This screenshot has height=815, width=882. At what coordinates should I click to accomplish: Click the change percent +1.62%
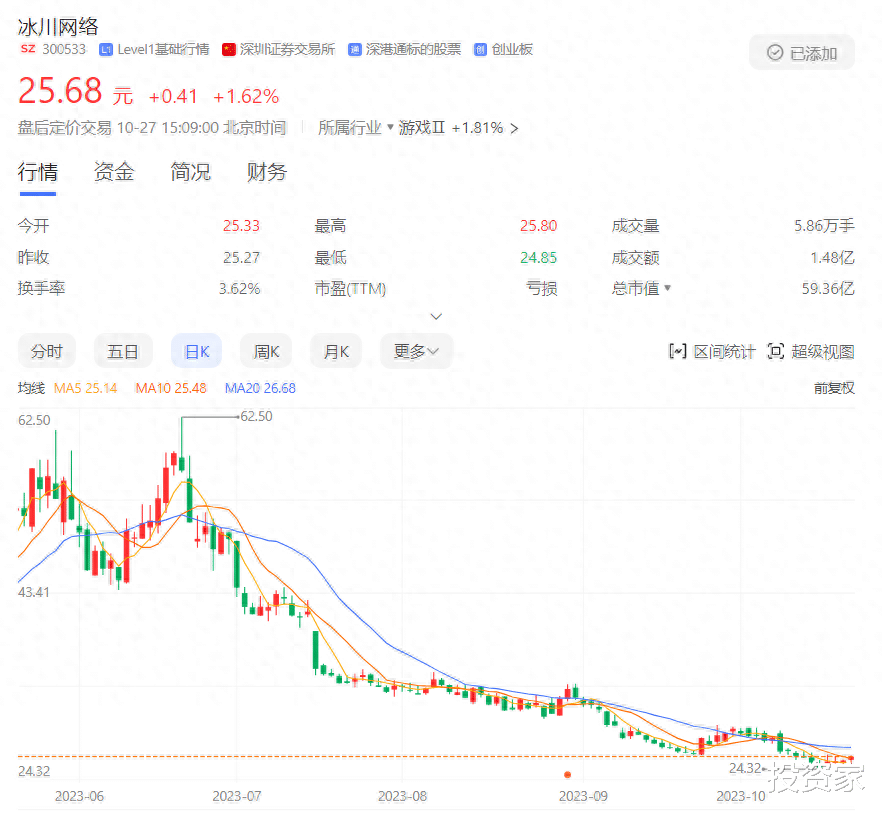246,96
